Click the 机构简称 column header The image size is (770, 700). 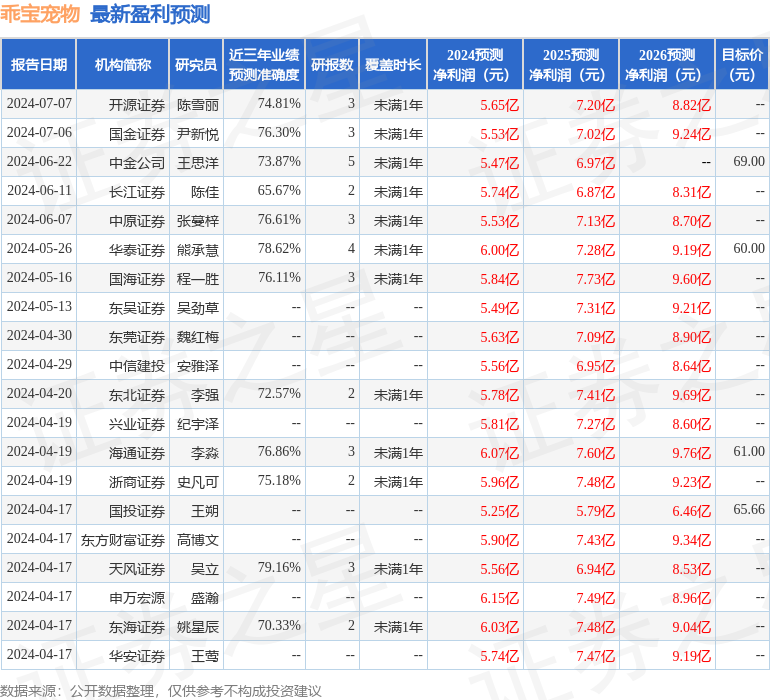123,64
